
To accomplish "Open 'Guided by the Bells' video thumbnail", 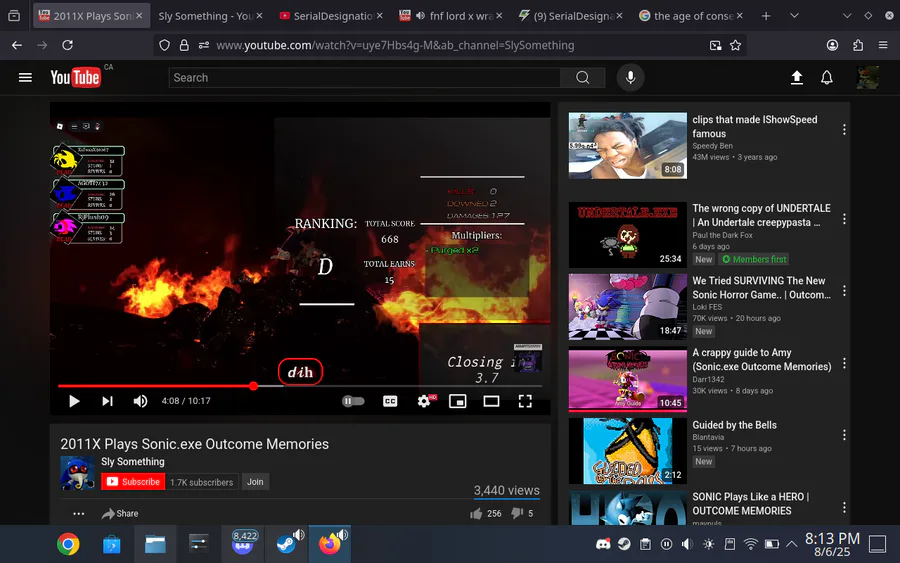I will click(627, 451).
